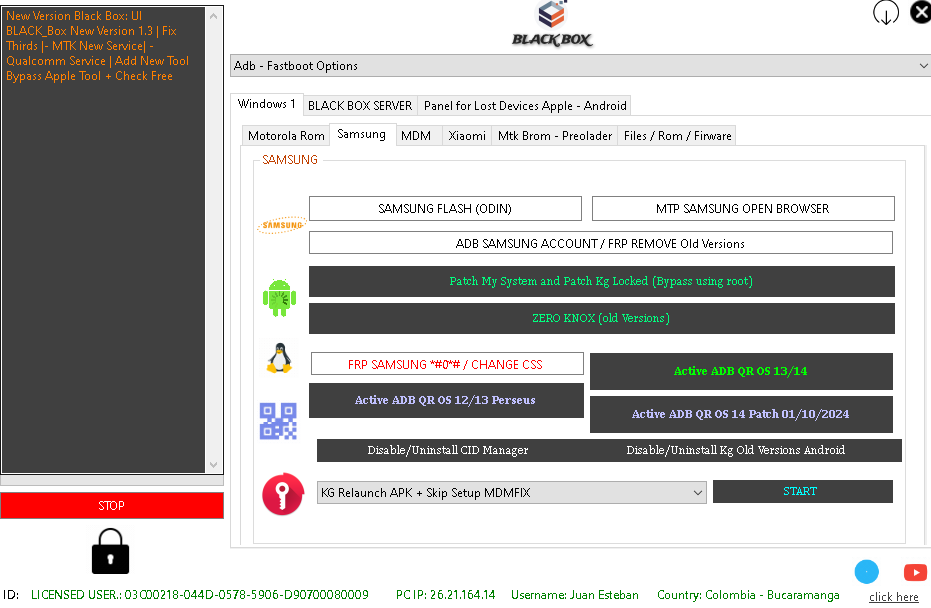
Task: Close the Black Box window
Action: click(921, 12)
